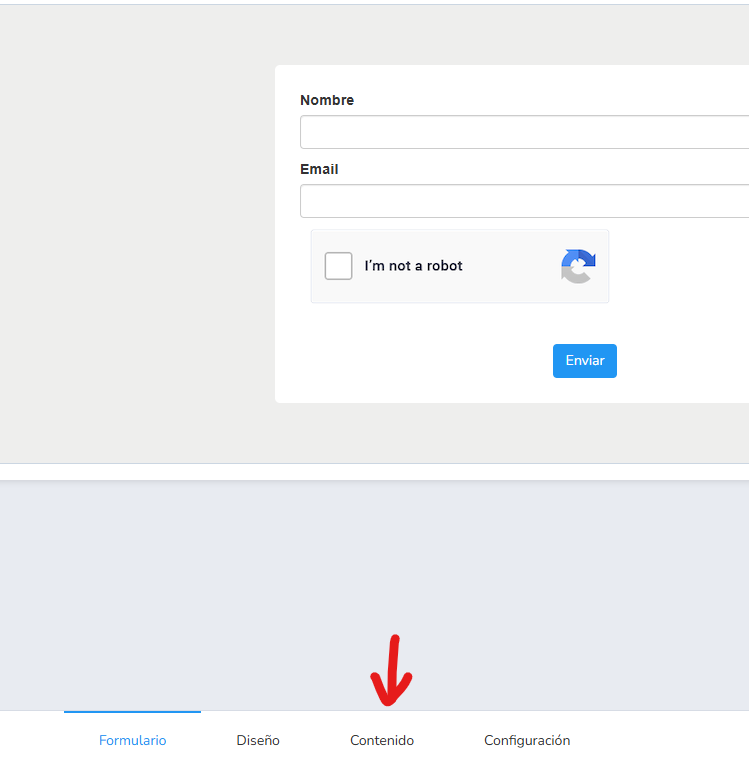Screen dimensions: 749x763
Task: Go to the Configuración tab
Action: point(527,741)
